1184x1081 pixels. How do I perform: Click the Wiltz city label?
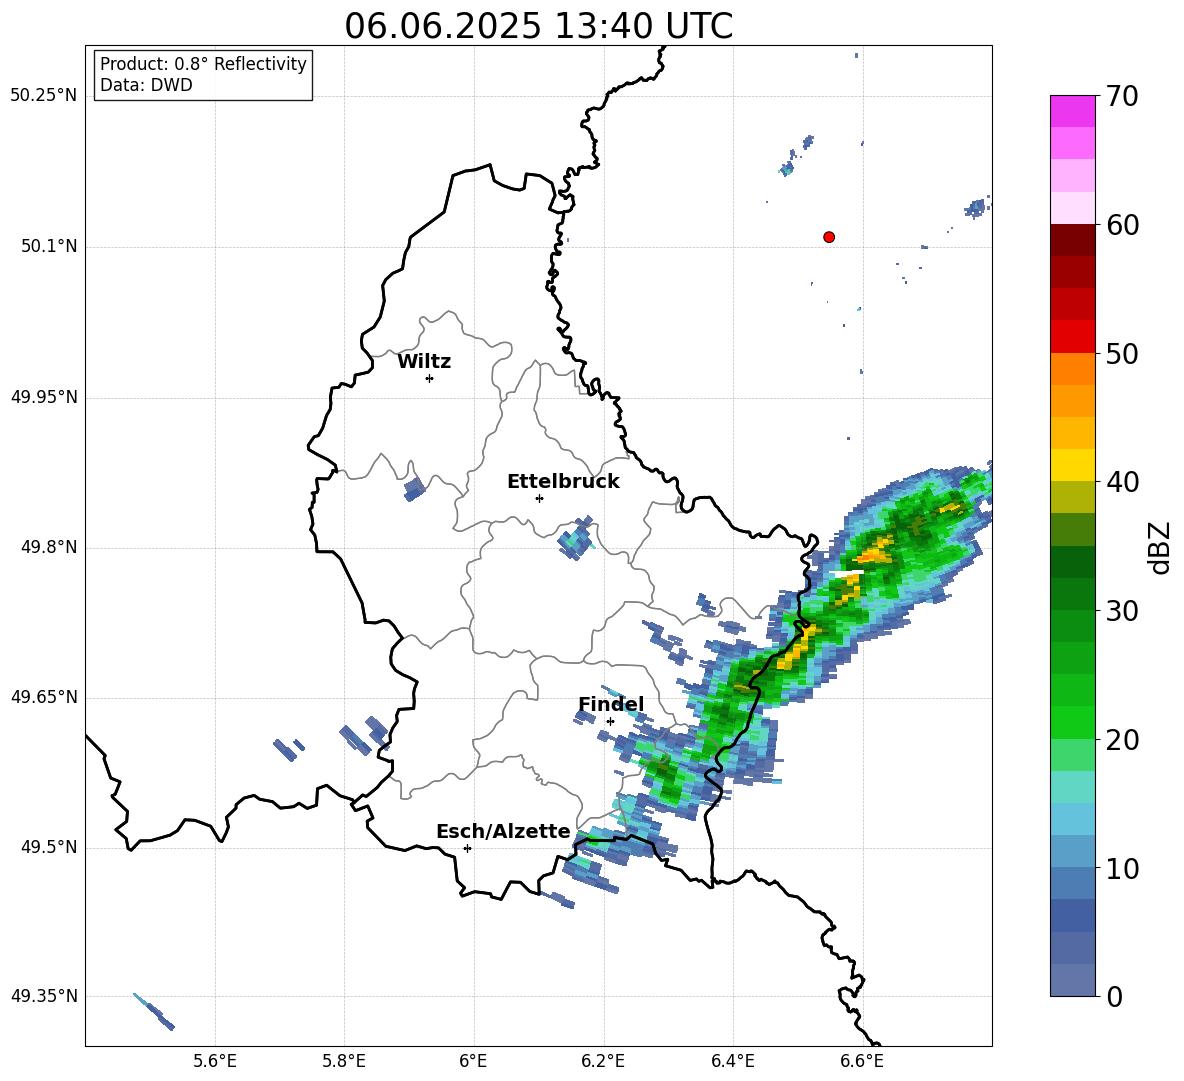pyautogui.click(x=424, y=362)
